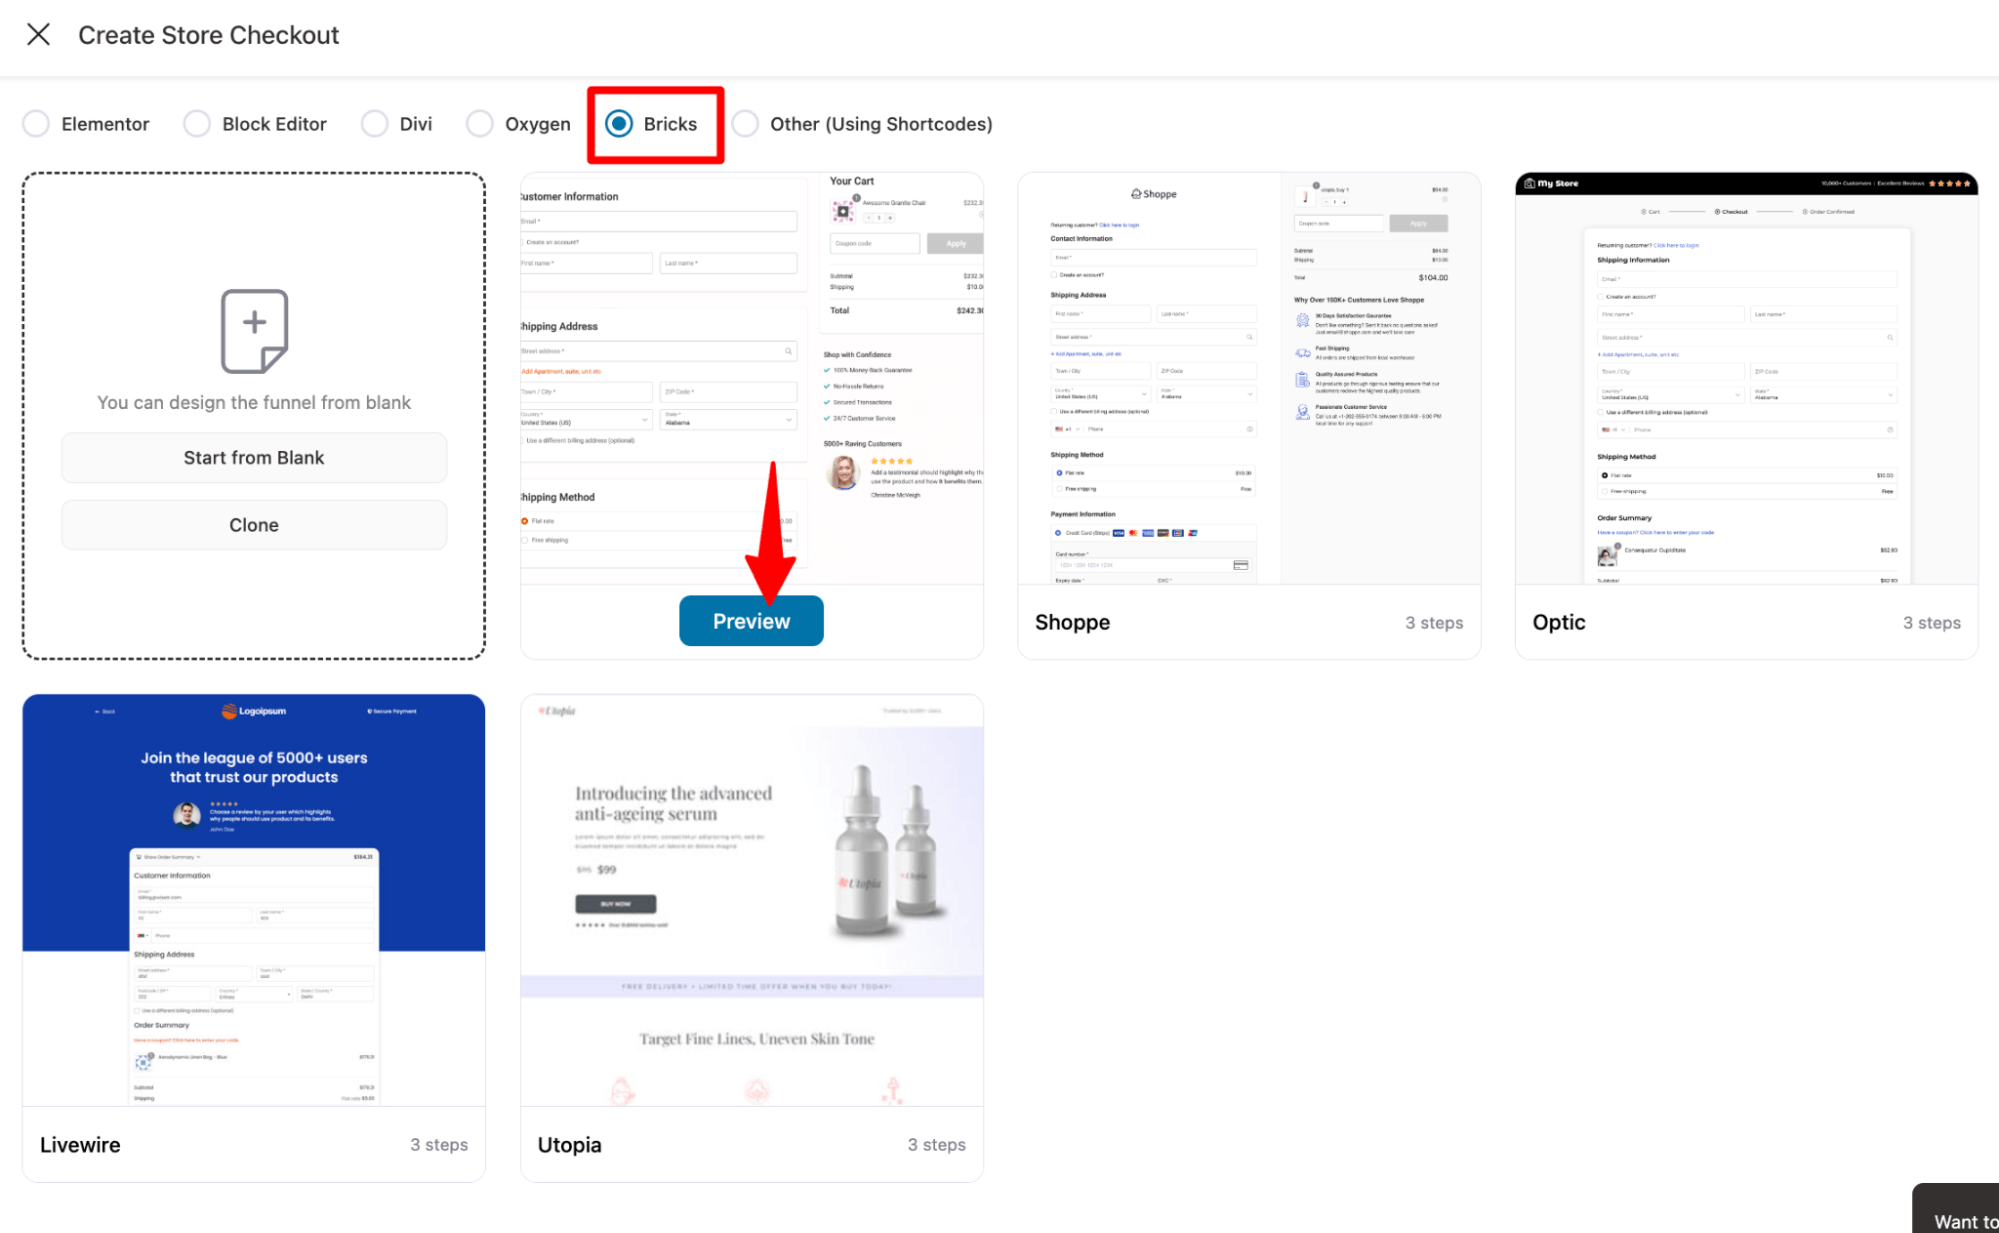The image size is (1999, 1233).
Task: Select the Clone option for blank template
Action: 254,524
